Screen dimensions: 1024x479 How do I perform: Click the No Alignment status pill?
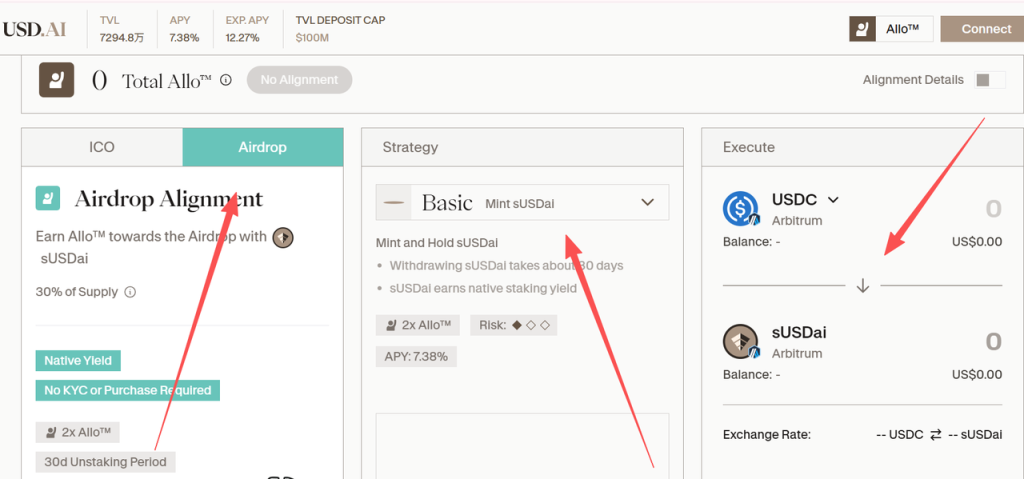point(299,80)
